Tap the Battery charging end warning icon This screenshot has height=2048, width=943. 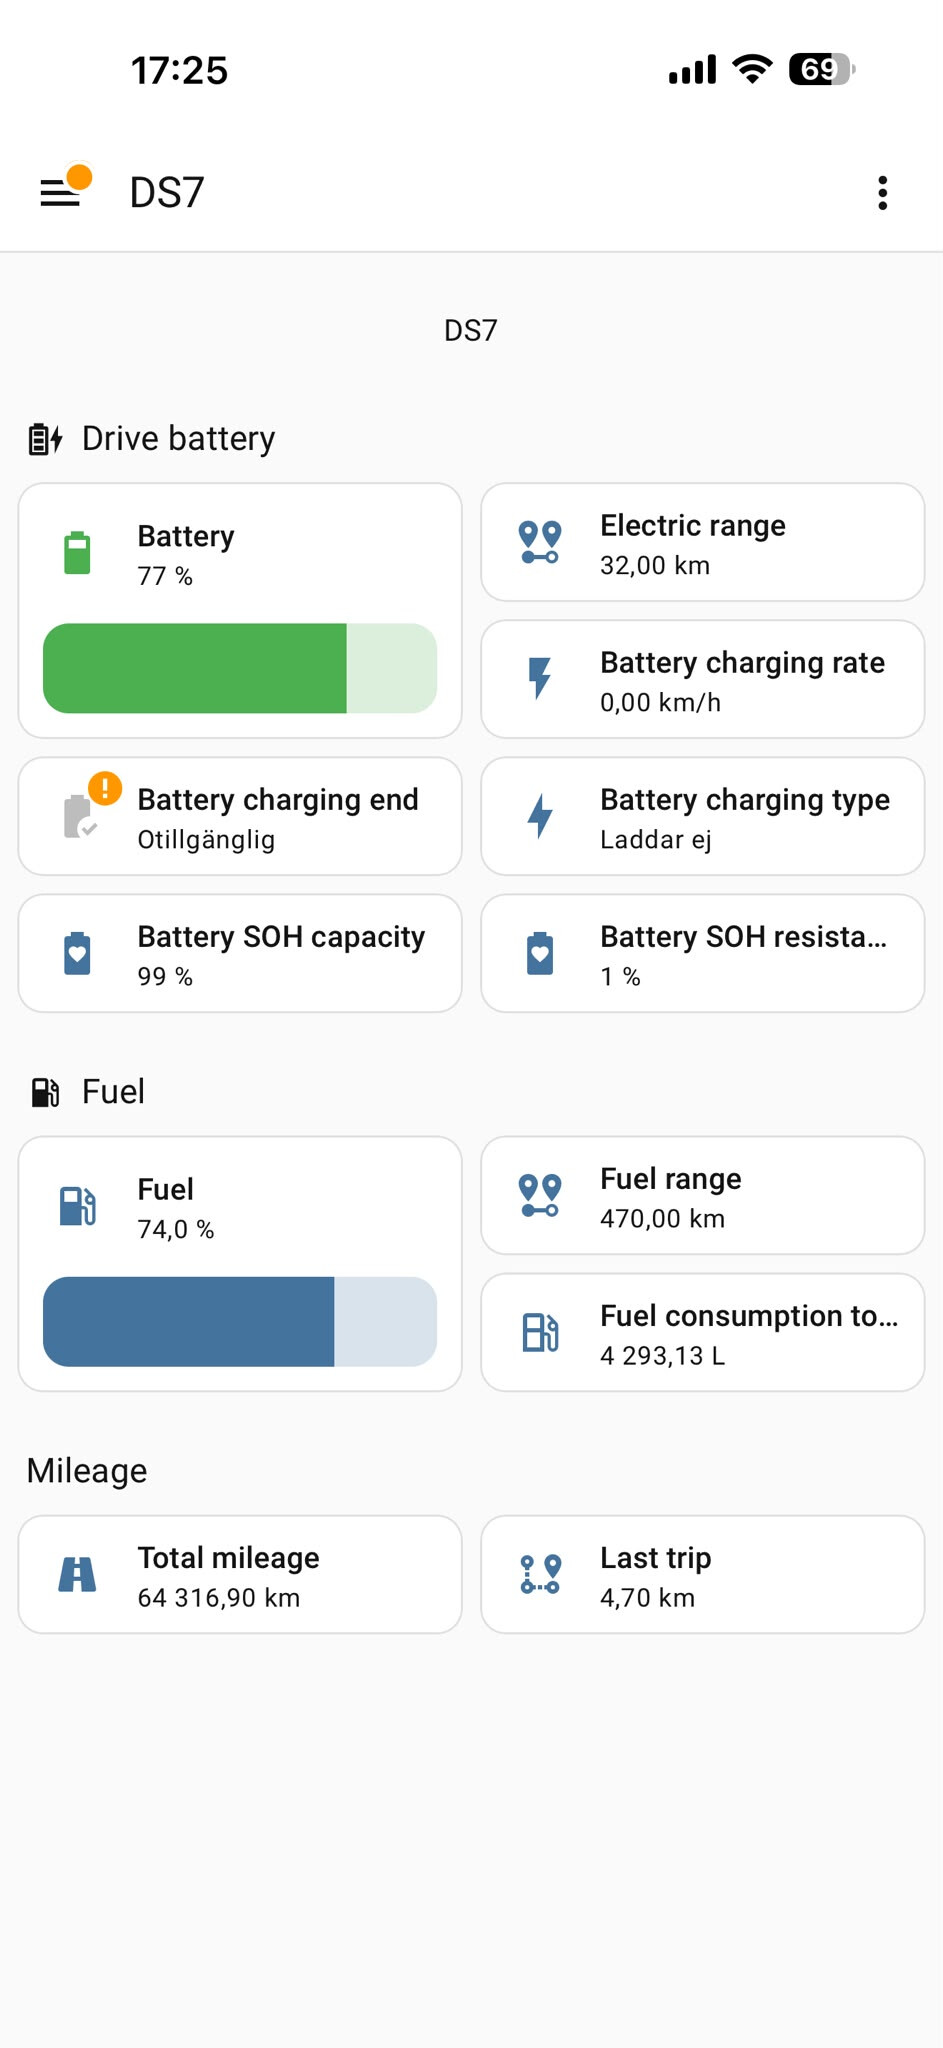point(104,788)
